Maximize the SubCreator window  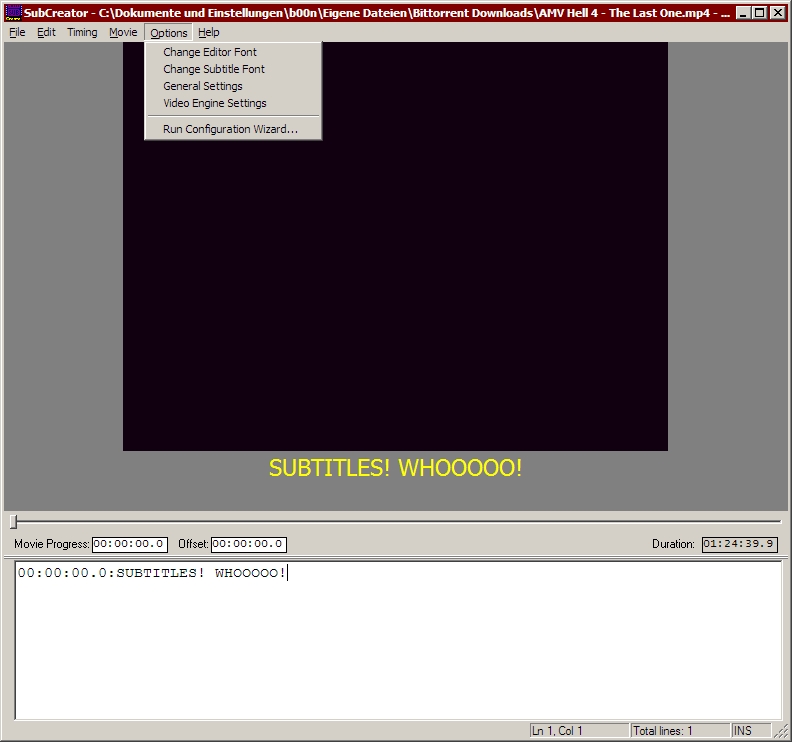coord(760,13)
